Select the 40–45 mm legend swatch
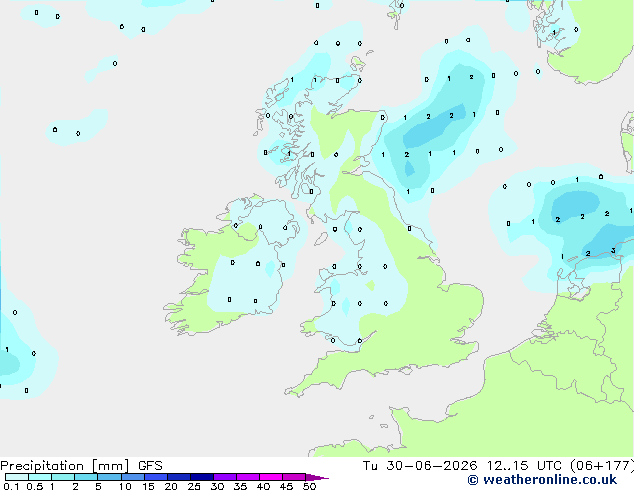This screenshot has width=634, height=490. tap(271, 477)
